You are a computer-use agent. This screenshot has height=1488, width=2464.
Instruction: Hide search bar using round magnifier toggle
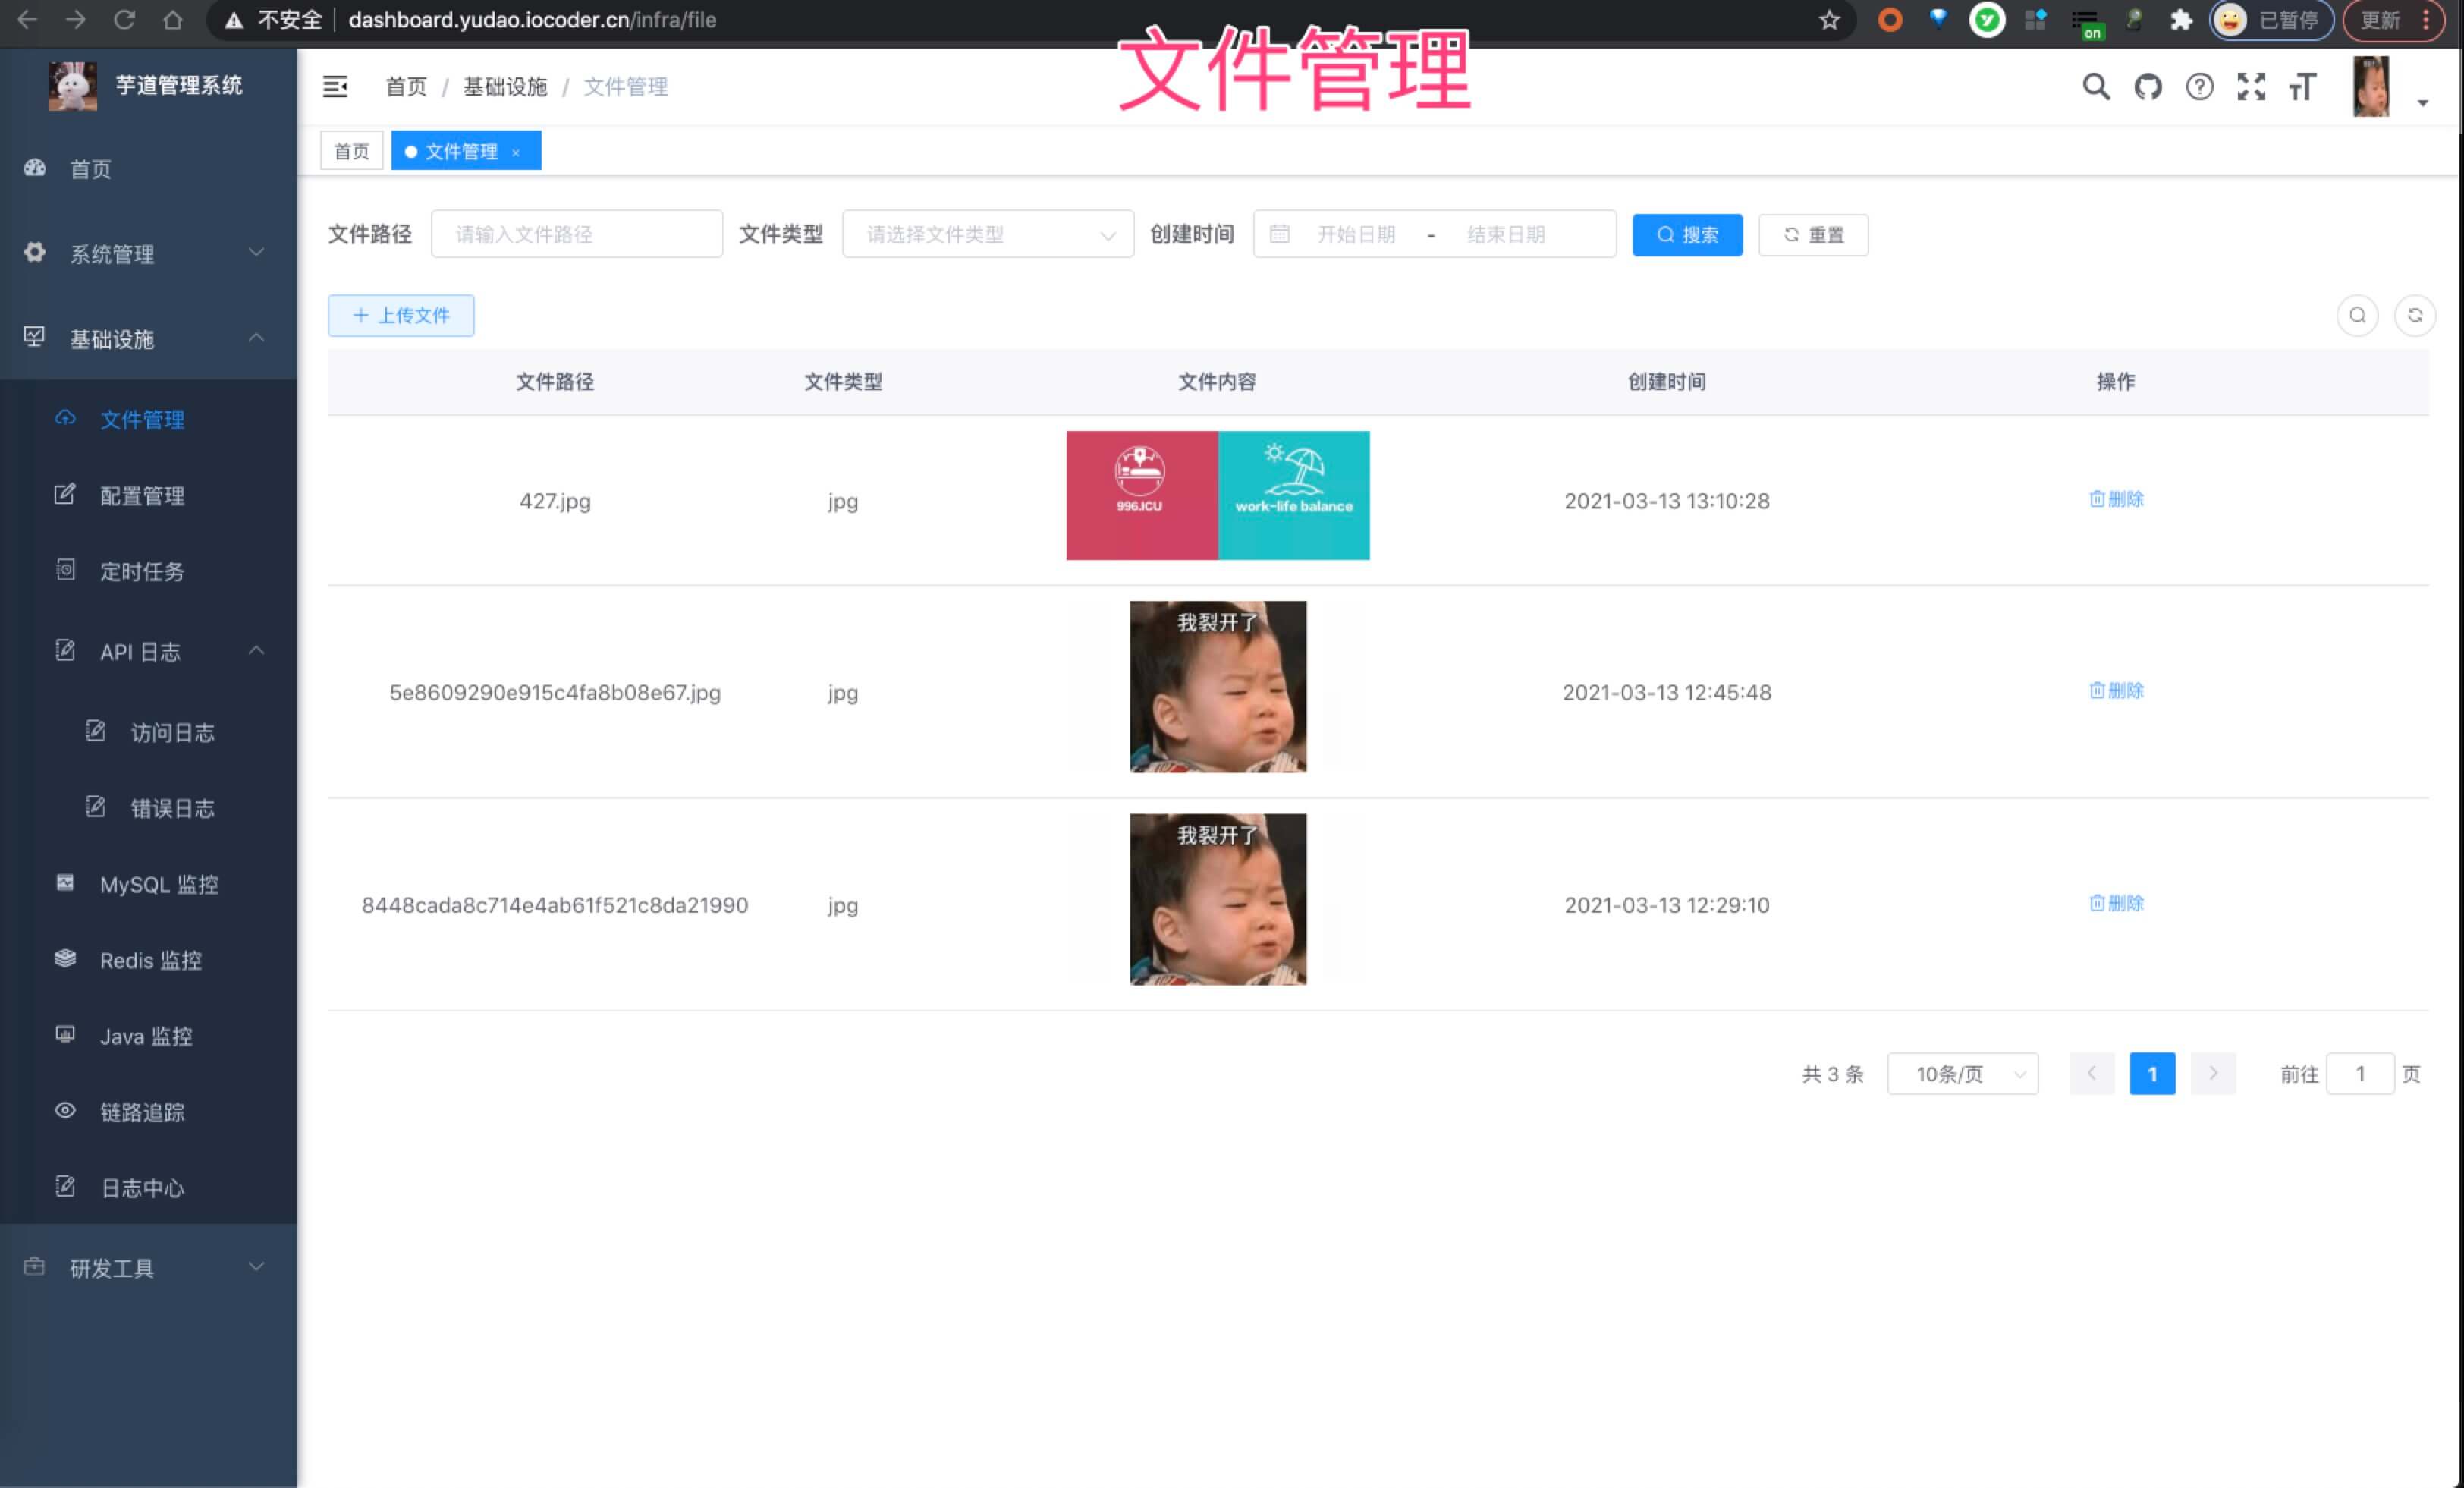2357,316
